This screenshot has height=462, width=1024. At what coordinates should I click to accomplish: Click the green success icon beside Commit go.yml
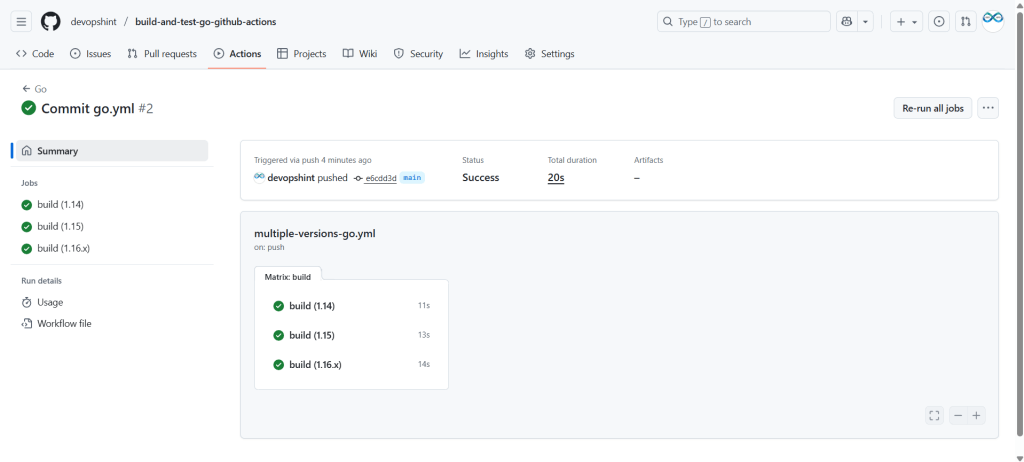click(x=28, y=108)
